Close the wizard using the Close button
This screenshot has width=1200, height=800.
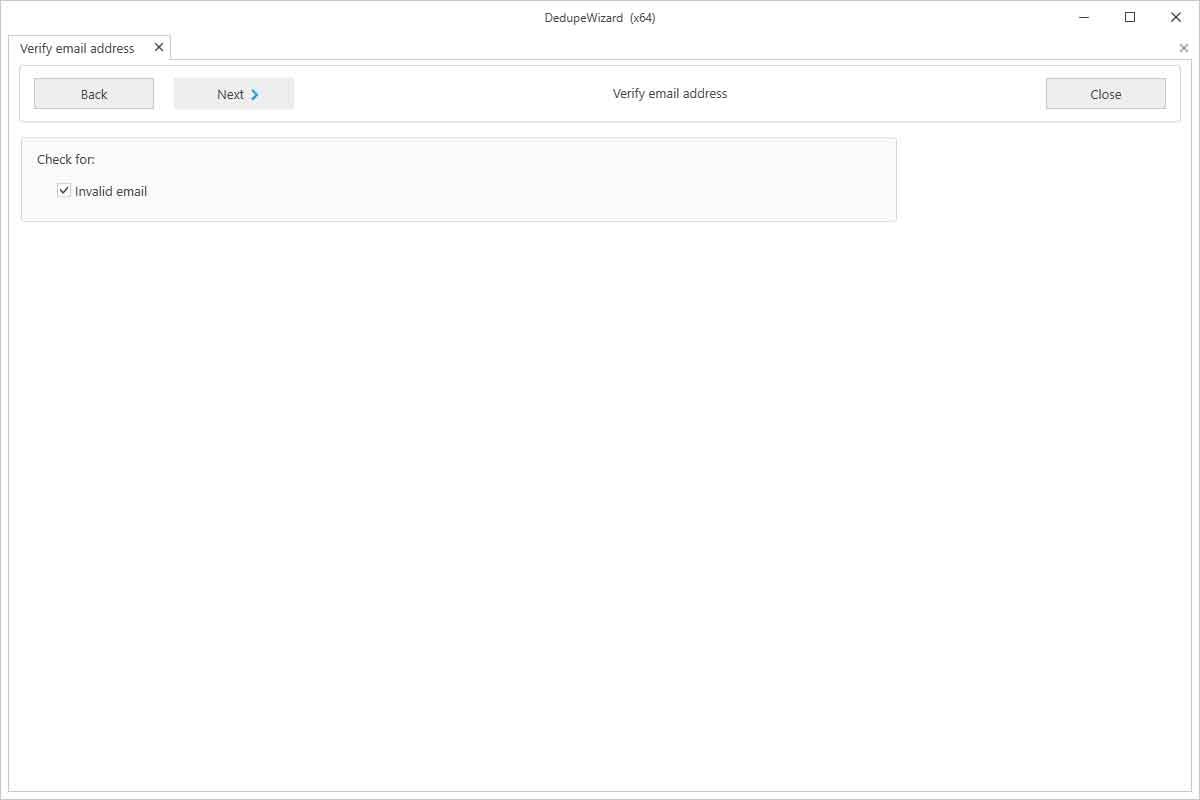(1105, 93)
